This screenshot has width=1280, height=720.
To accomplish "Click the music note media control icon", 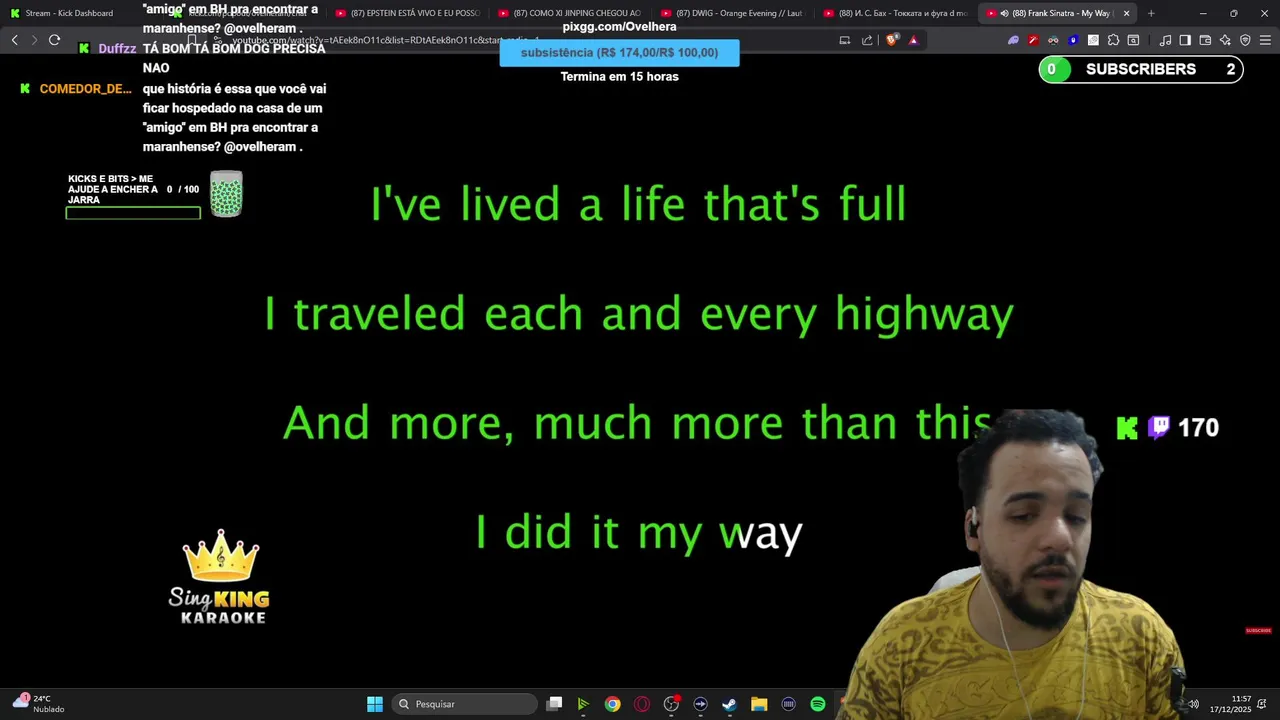I will coord(1165,40).
